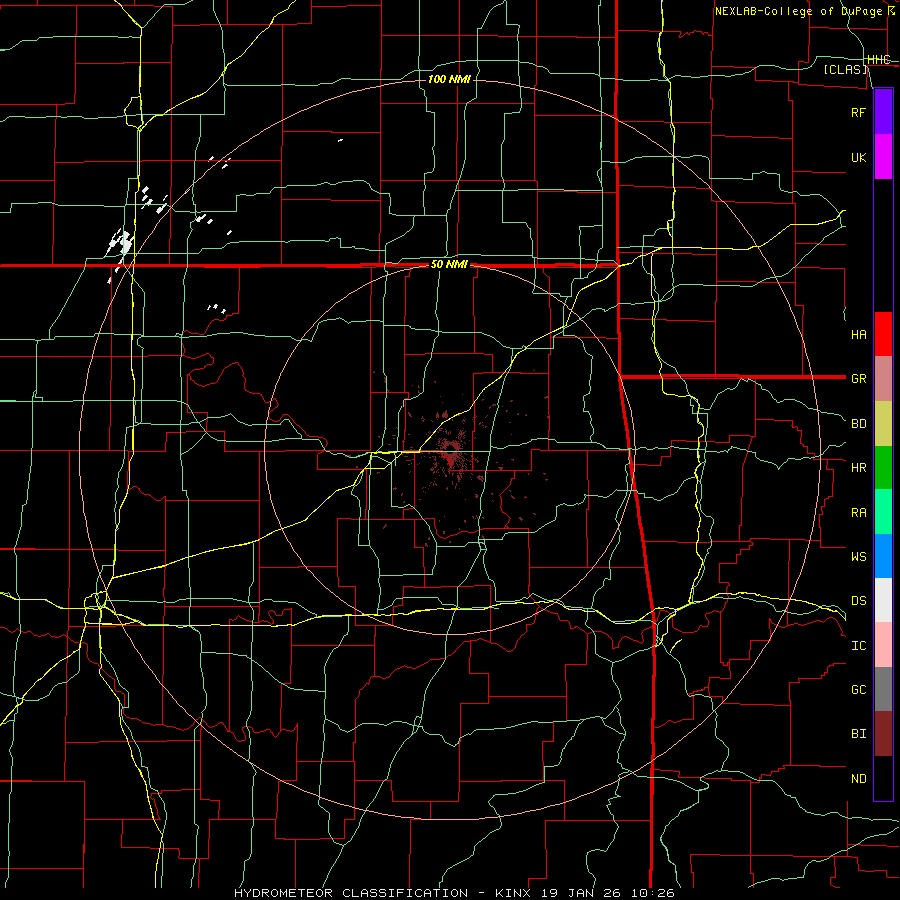
Task: Click the HR legend label
Action: click(859, 468)
